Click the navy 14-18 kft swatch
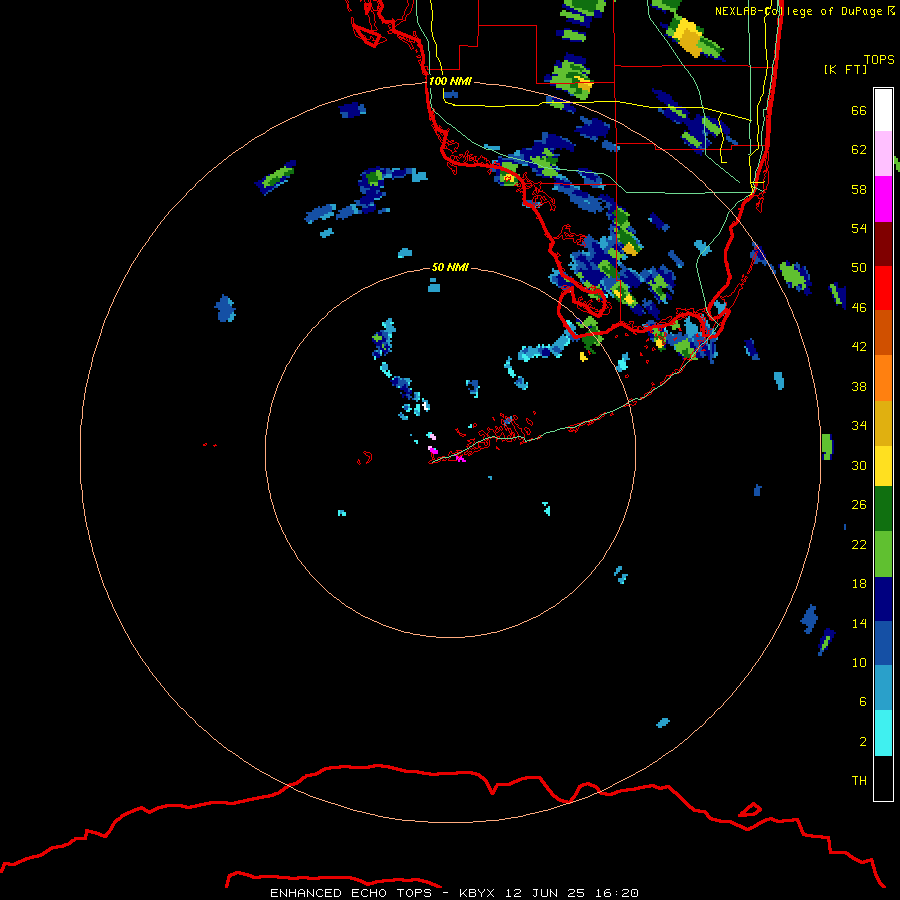 [883, 599]
